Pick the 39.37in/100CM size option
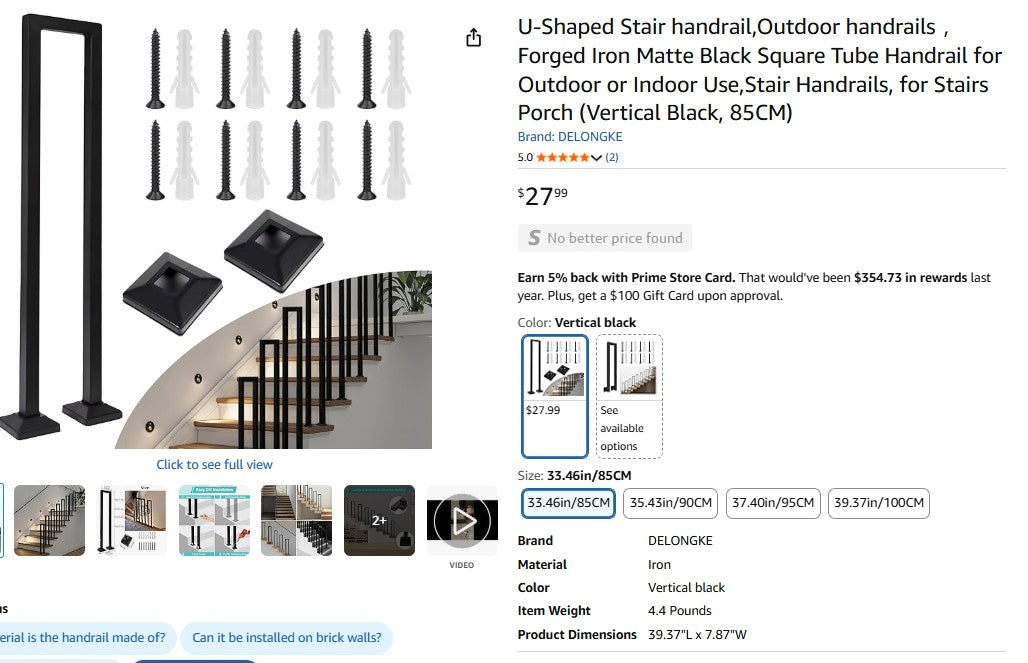Screen dimensions: 1028x663 [879, 503]
